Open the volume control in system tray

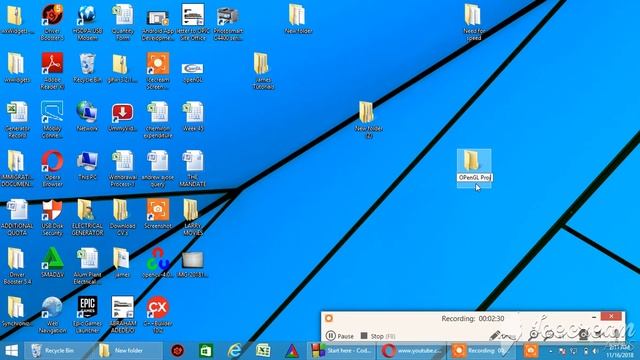tap(596, 351)
